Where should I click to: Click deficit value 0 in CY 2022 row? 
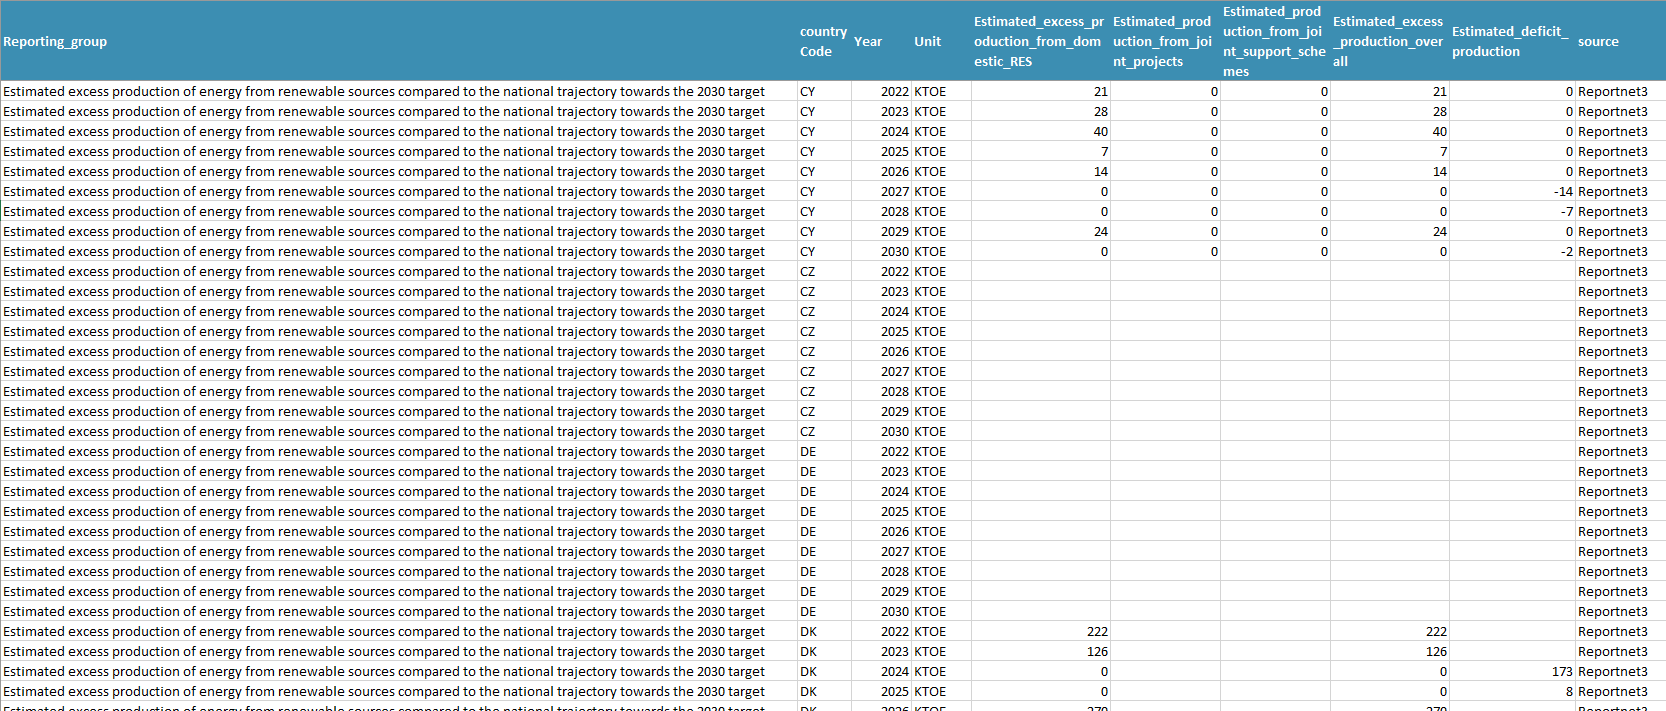(1569, 91)
